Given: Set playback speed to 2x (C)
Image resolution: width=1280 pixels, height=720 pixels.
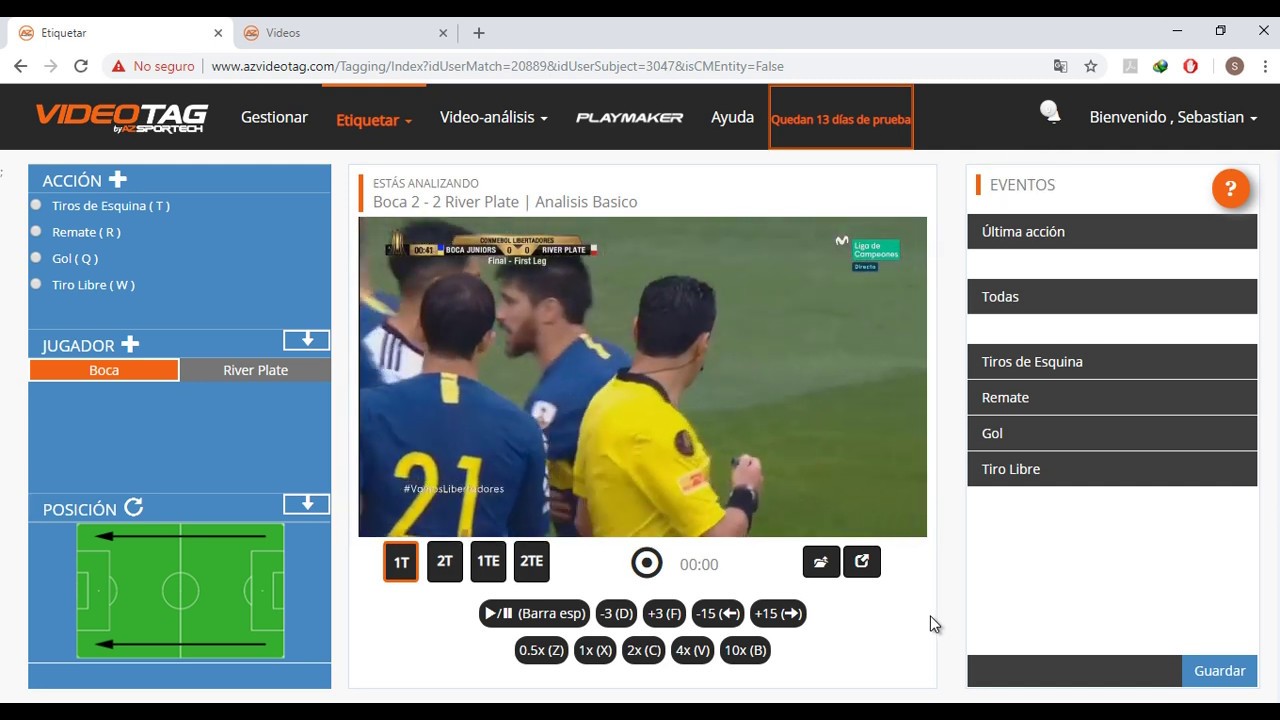Looking at the screenshot, I should (644, 650).
